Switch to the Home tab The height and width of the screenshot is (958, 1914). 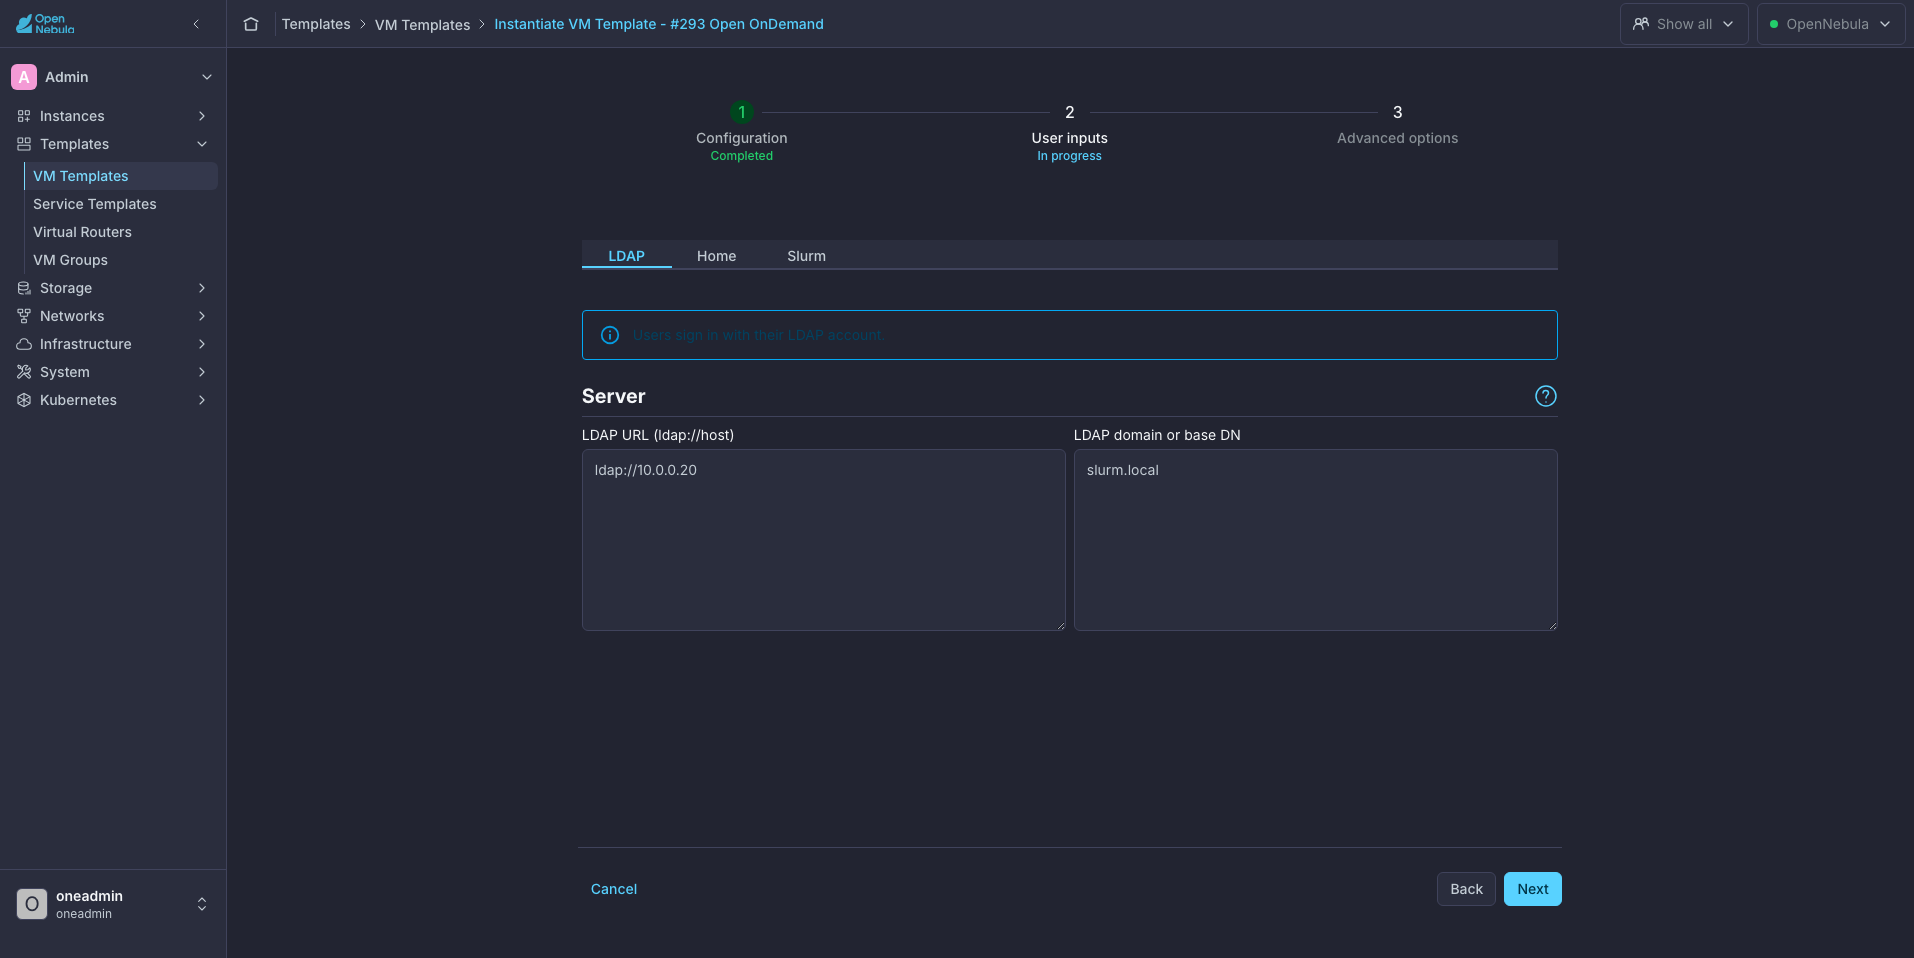click(x=717, y=256)
